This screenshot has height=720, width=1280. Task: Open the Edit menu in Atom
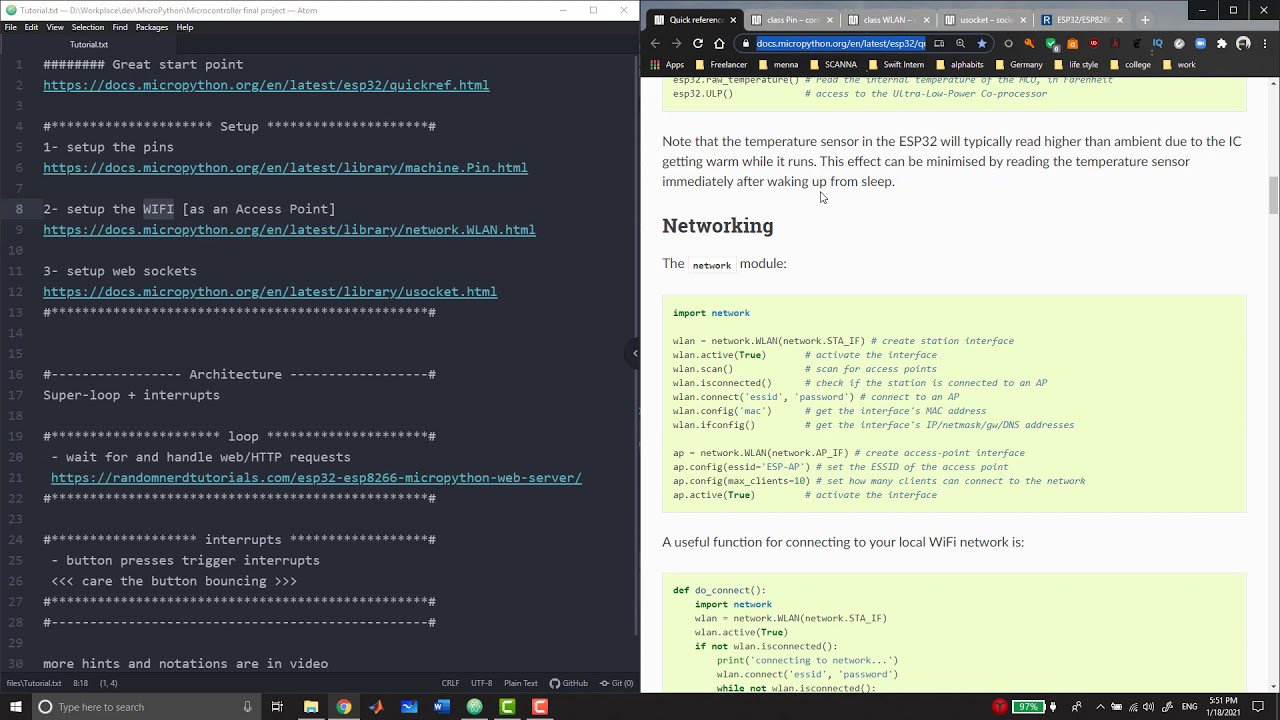32,27
